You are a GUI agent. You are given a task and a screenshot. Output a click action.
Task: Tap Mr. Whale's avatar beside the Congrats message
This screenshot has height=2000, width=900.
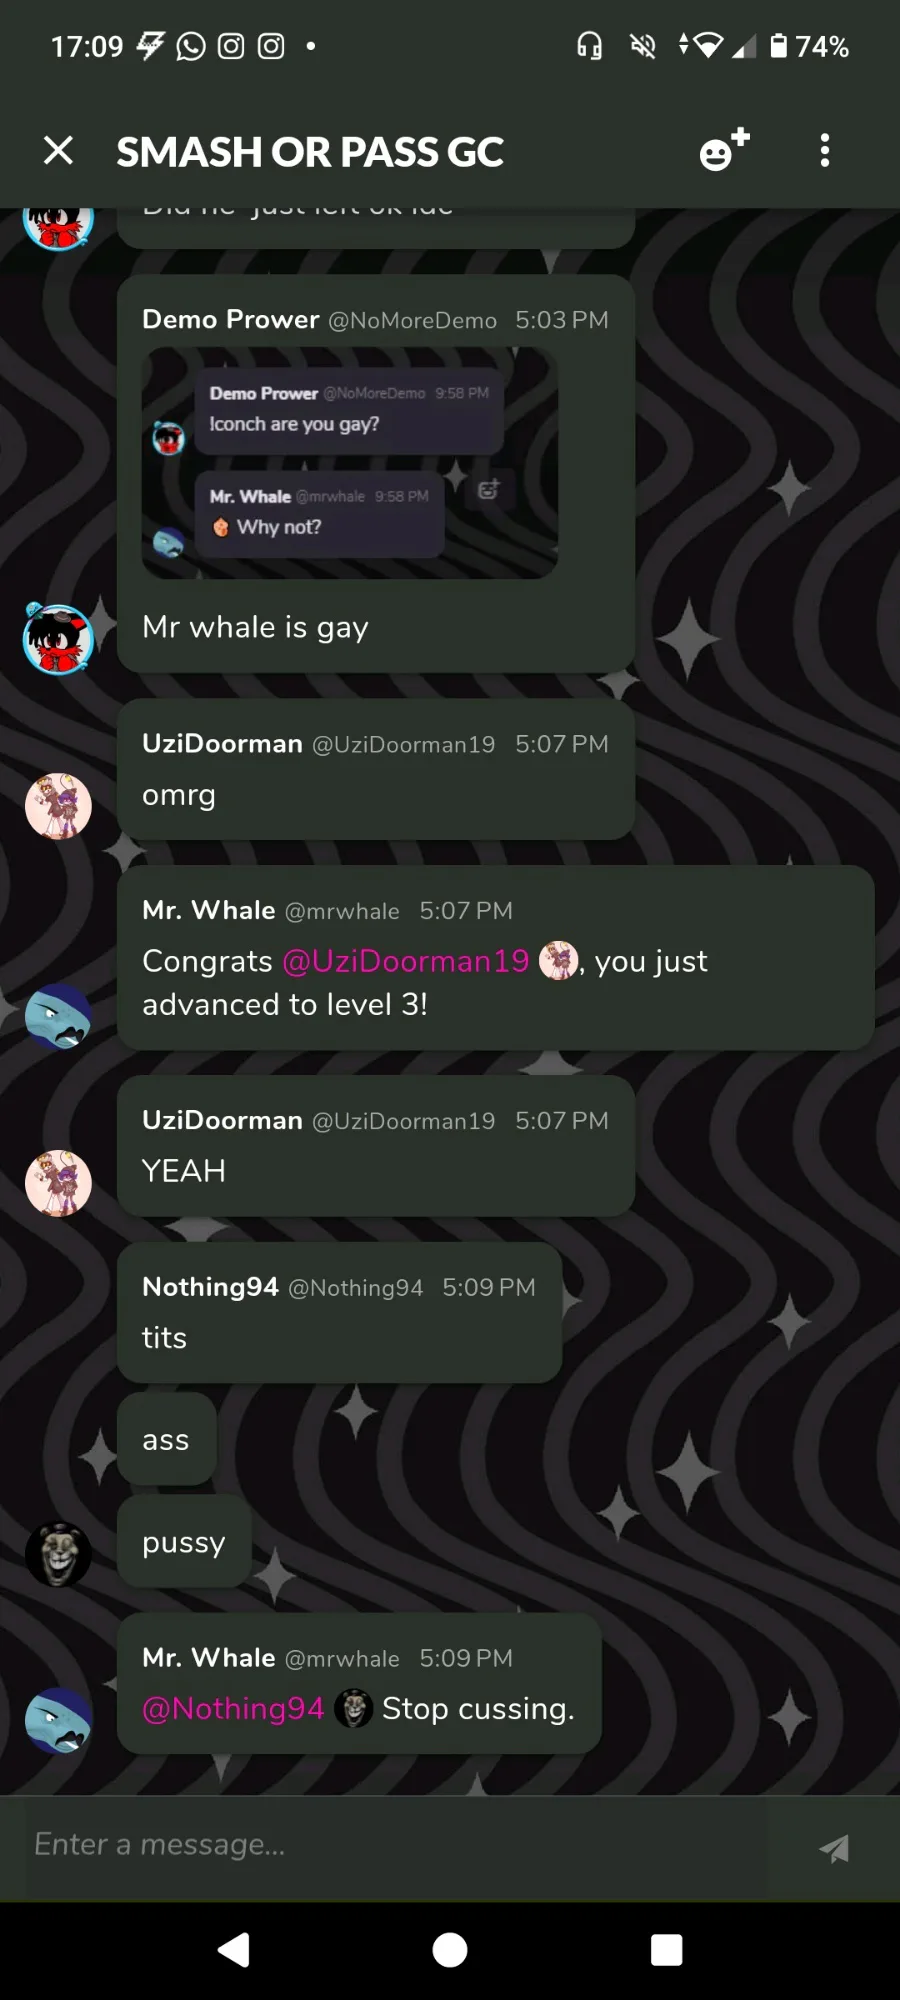tap(58, 1016)
